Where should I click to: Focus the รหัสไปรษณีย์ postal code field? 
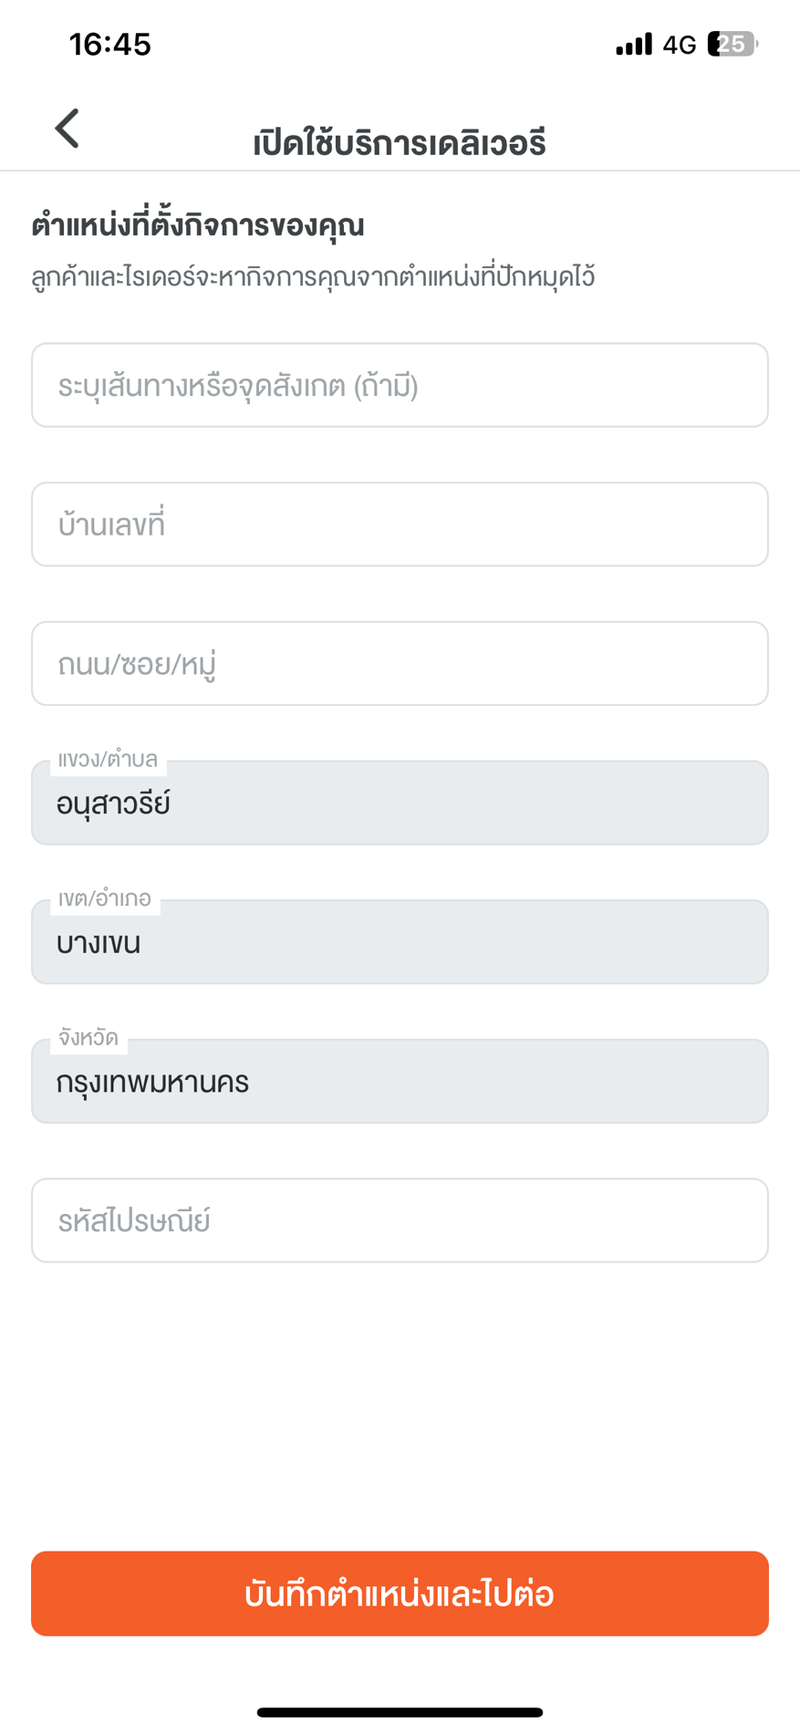[x=400, y=1220]
